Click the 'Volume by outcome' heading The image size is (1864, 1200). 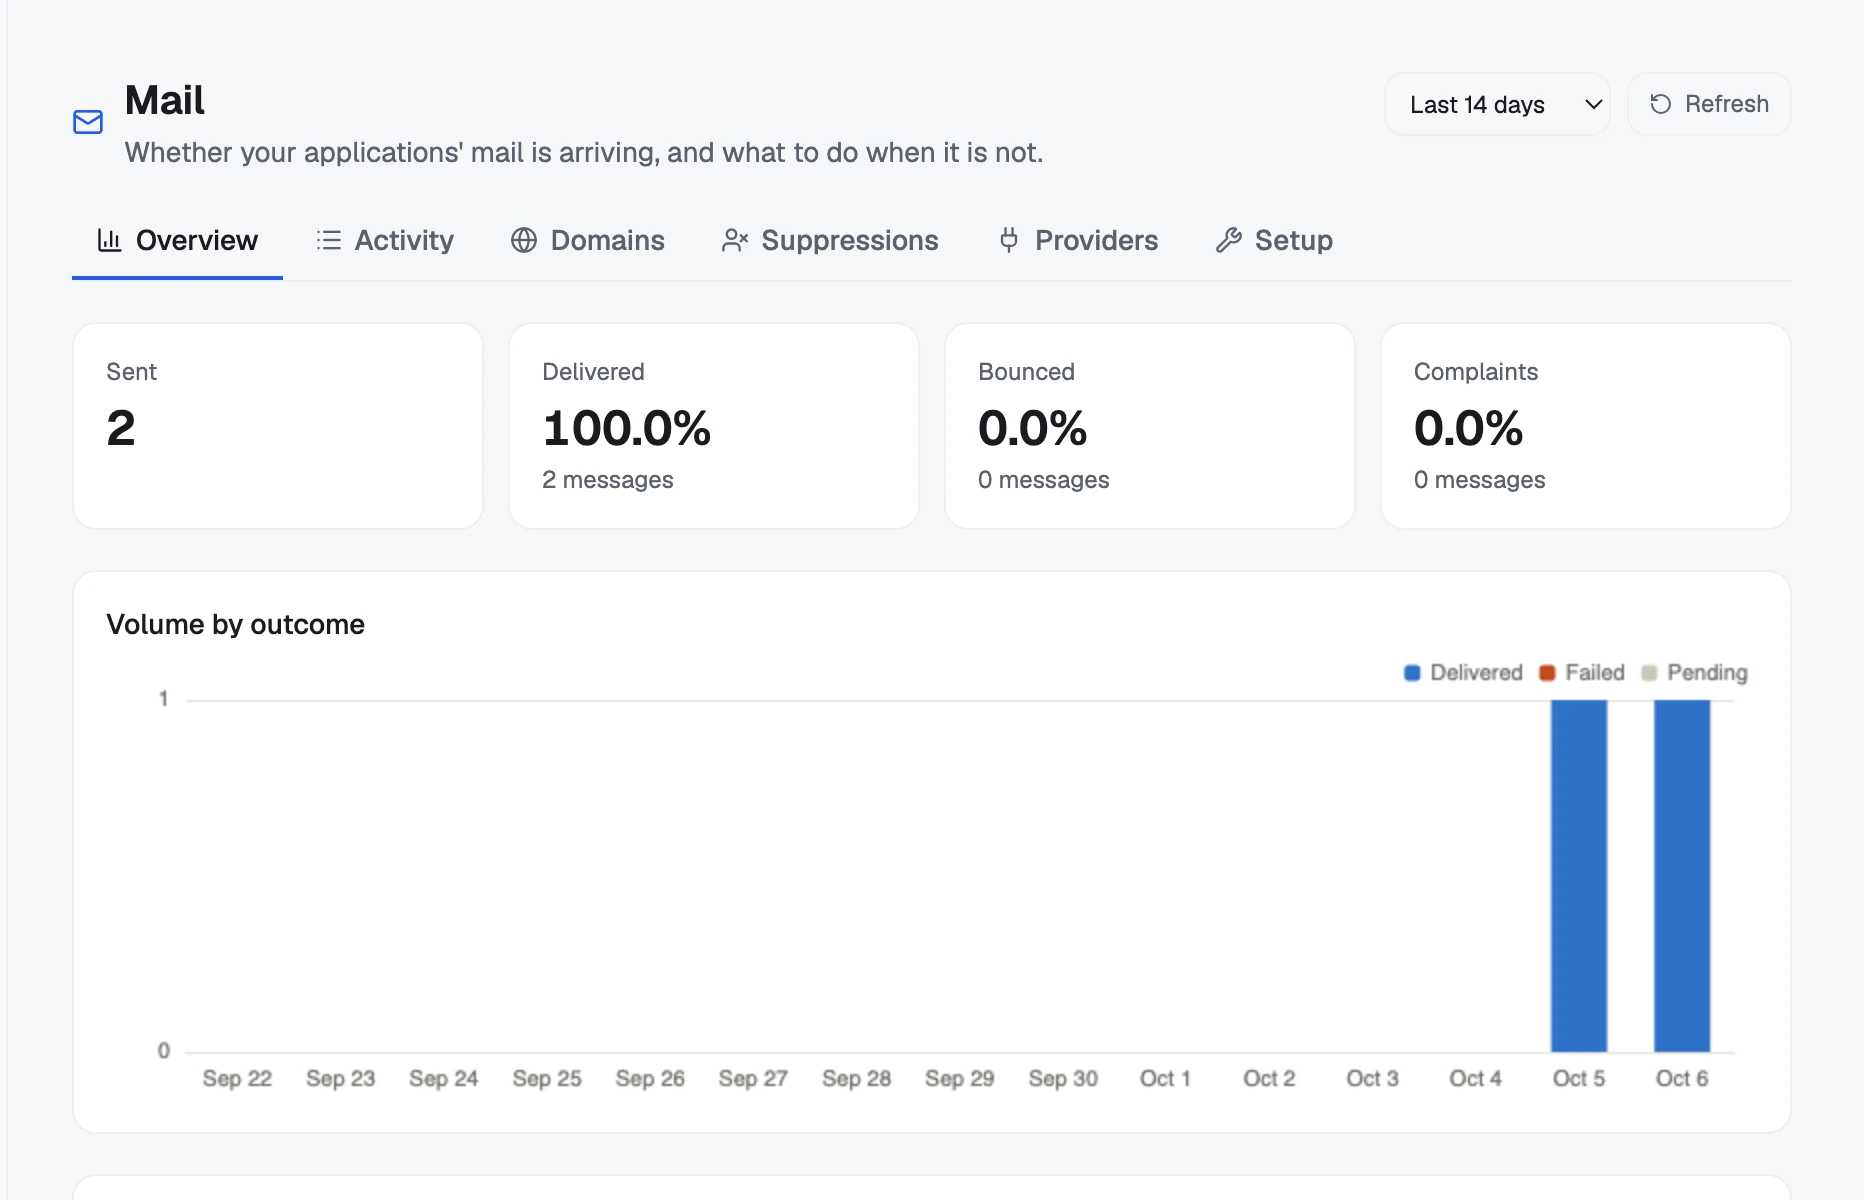pos(236,624)
